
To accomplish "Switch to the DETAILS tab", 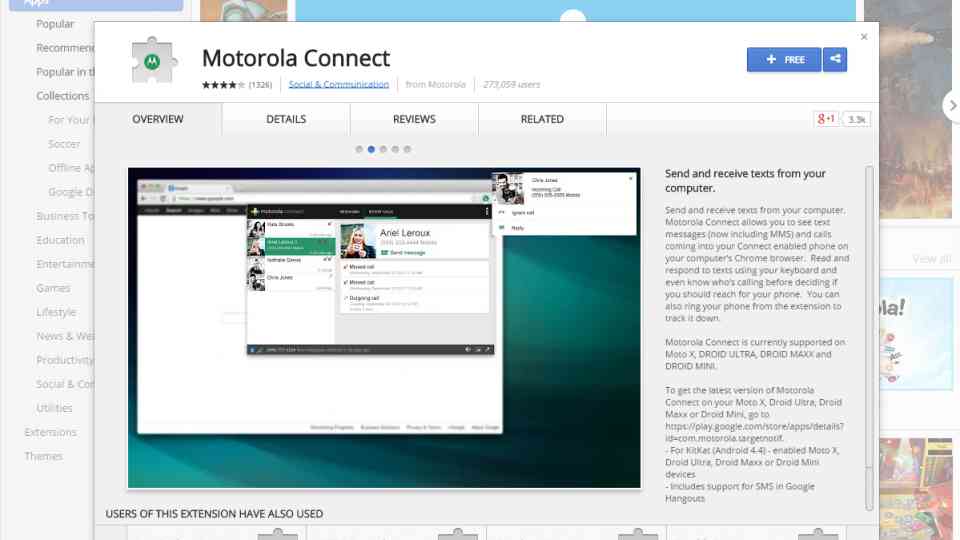I will tap(286, 119).
